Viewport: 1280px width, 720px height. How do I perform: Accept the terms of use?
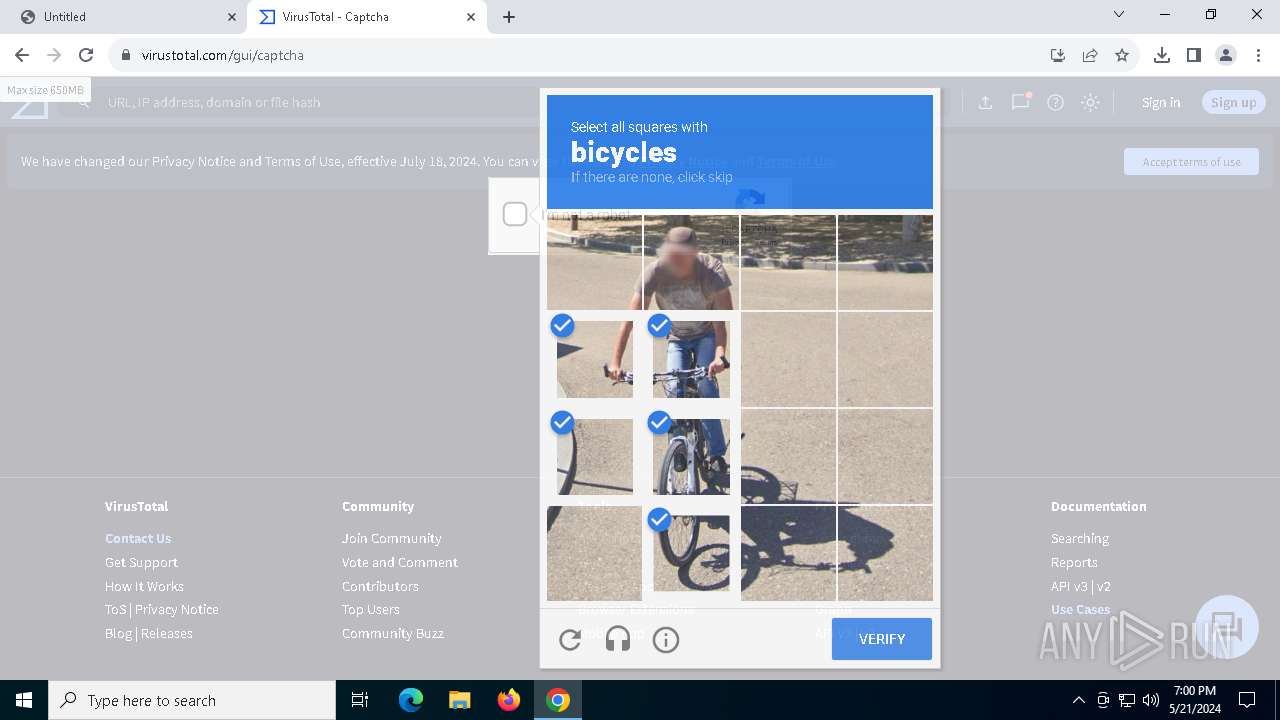pyautogui.click(x=1191, y=162)
